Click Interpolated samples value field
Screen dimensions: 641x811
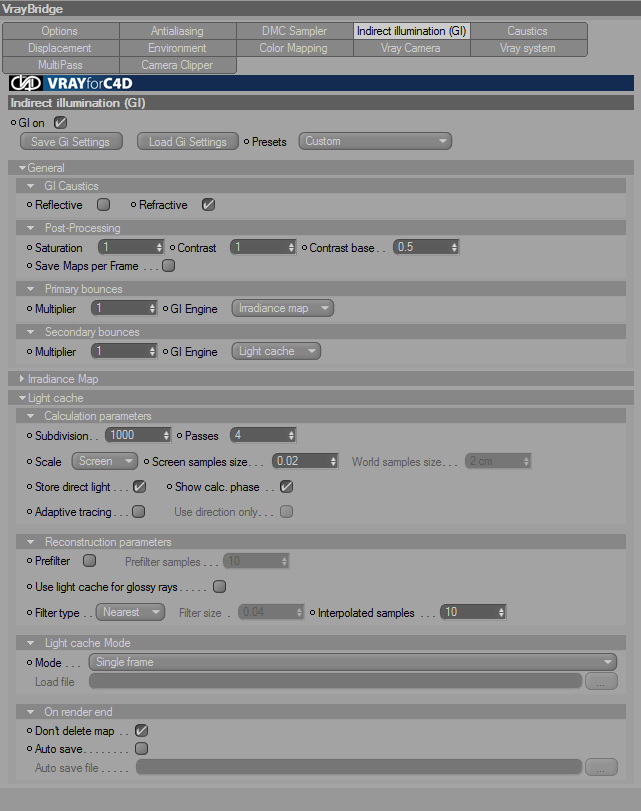pyautogui.click(x=469, y=612)
